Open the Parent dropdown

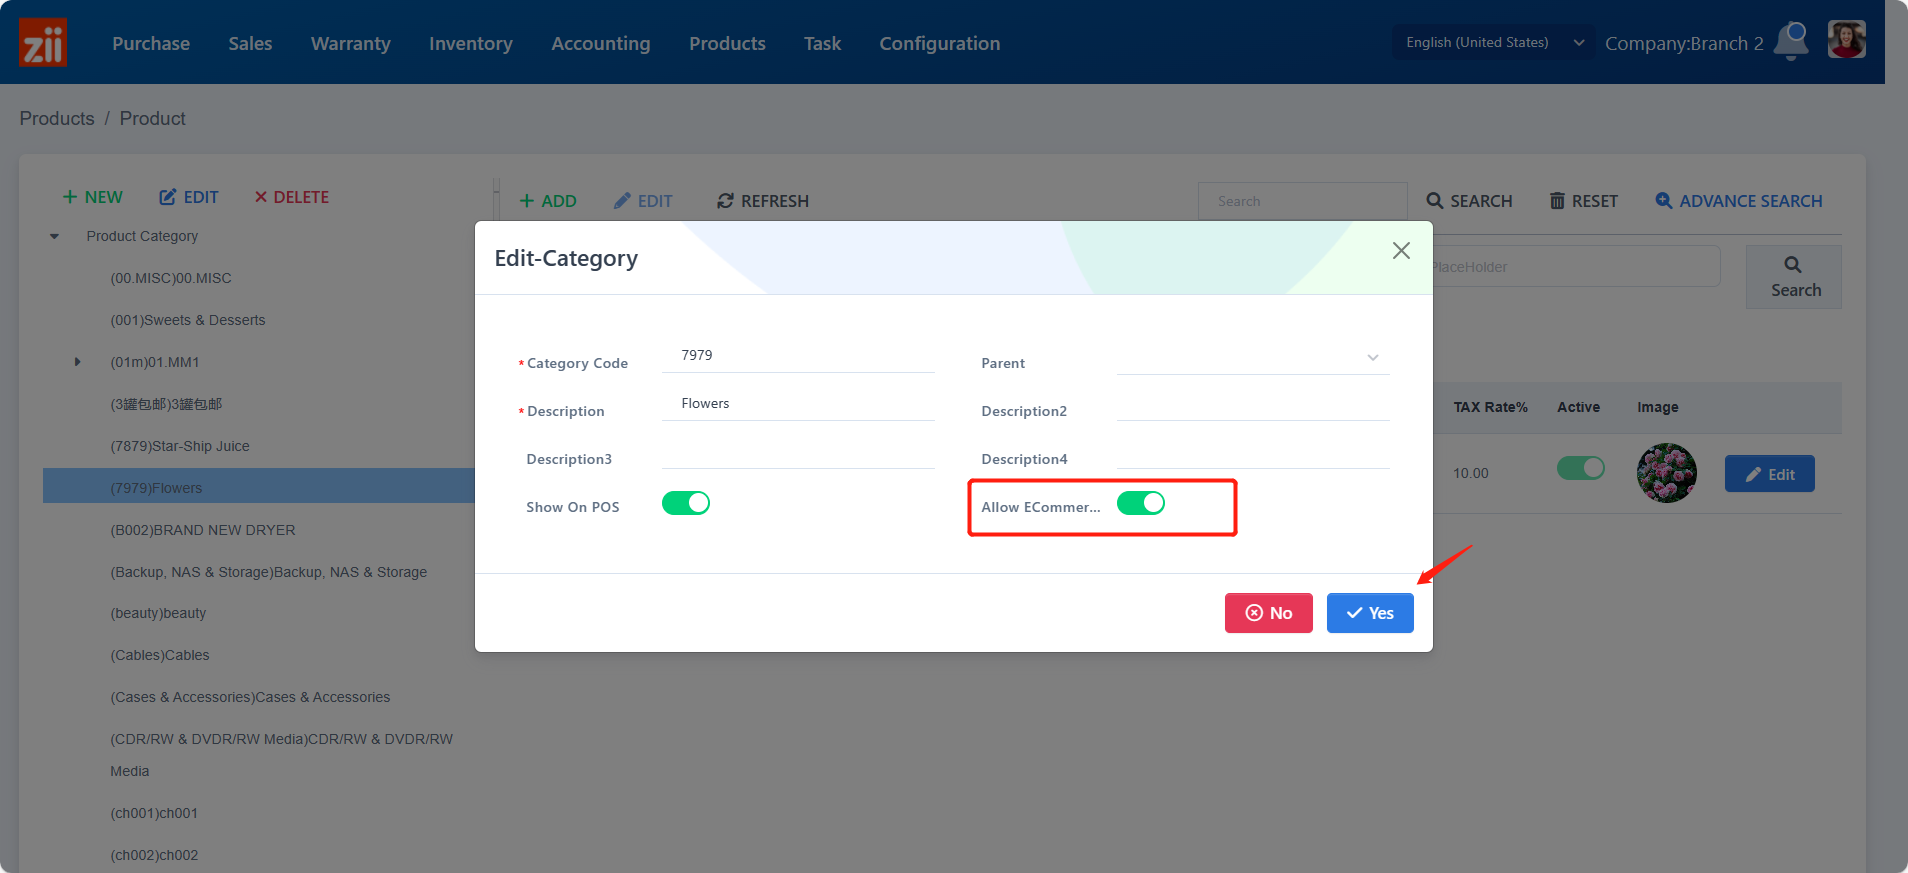coord(1252,358)
